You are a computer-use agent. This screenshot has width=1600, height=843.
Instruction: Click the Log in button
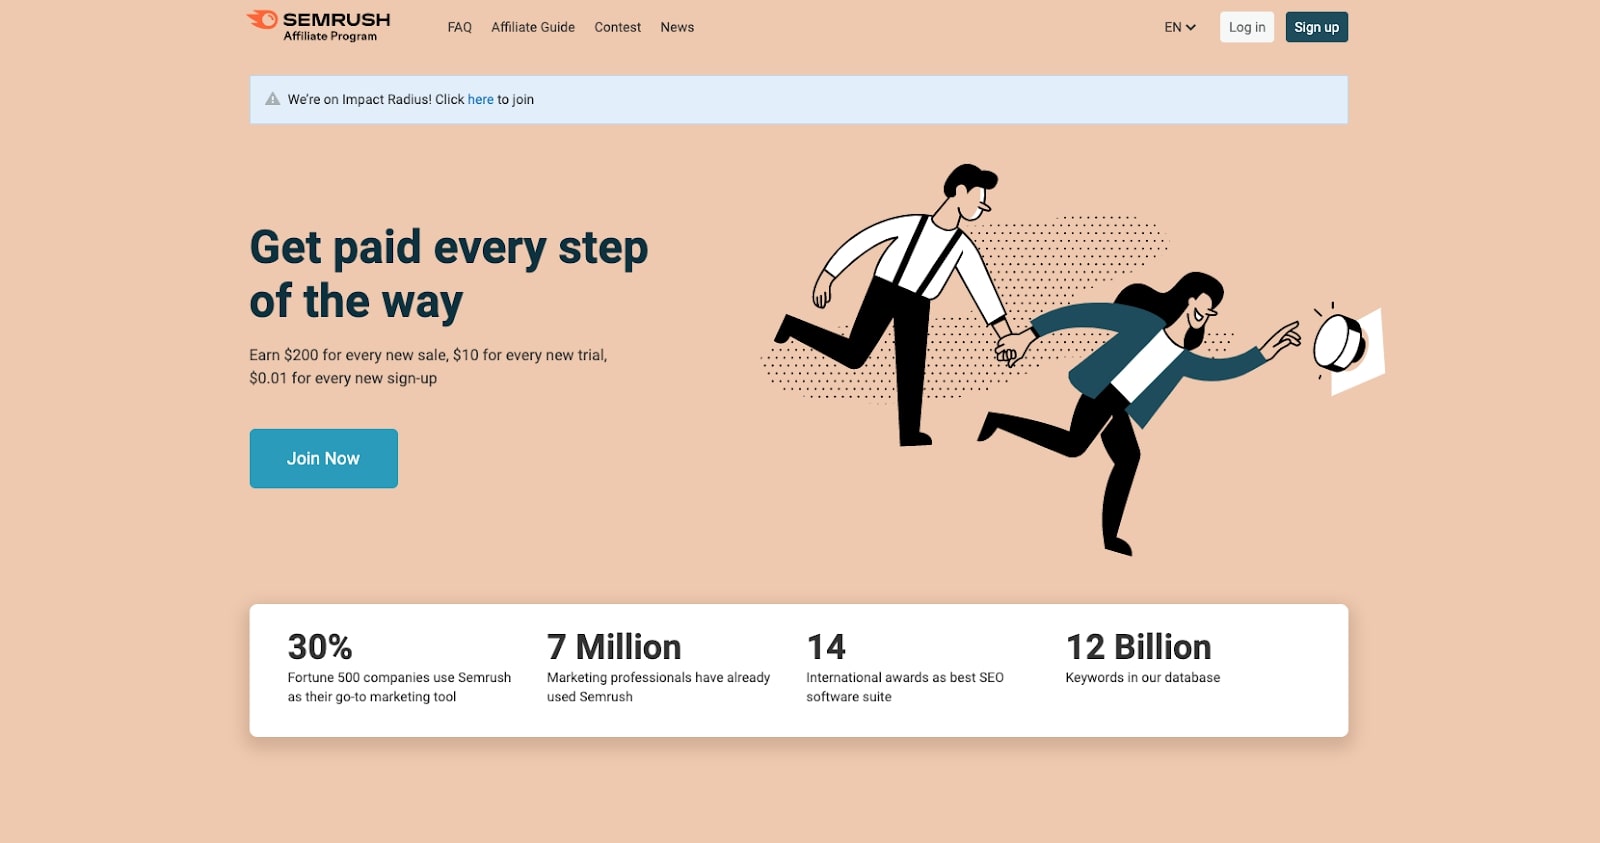coord(1247,27)
